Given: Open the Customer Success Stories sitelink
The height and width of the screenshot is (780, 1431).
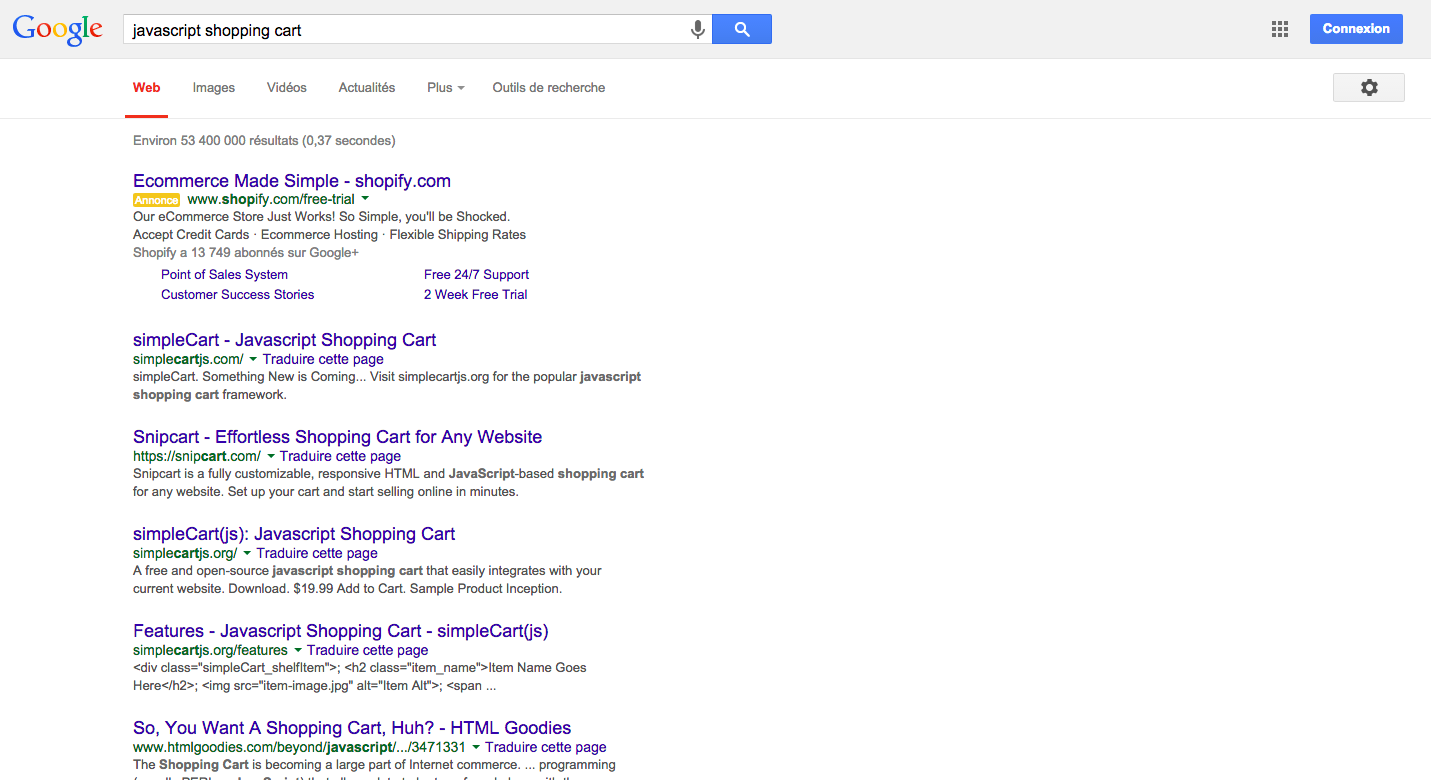Looking at the screenshot, I should [238, 295].
